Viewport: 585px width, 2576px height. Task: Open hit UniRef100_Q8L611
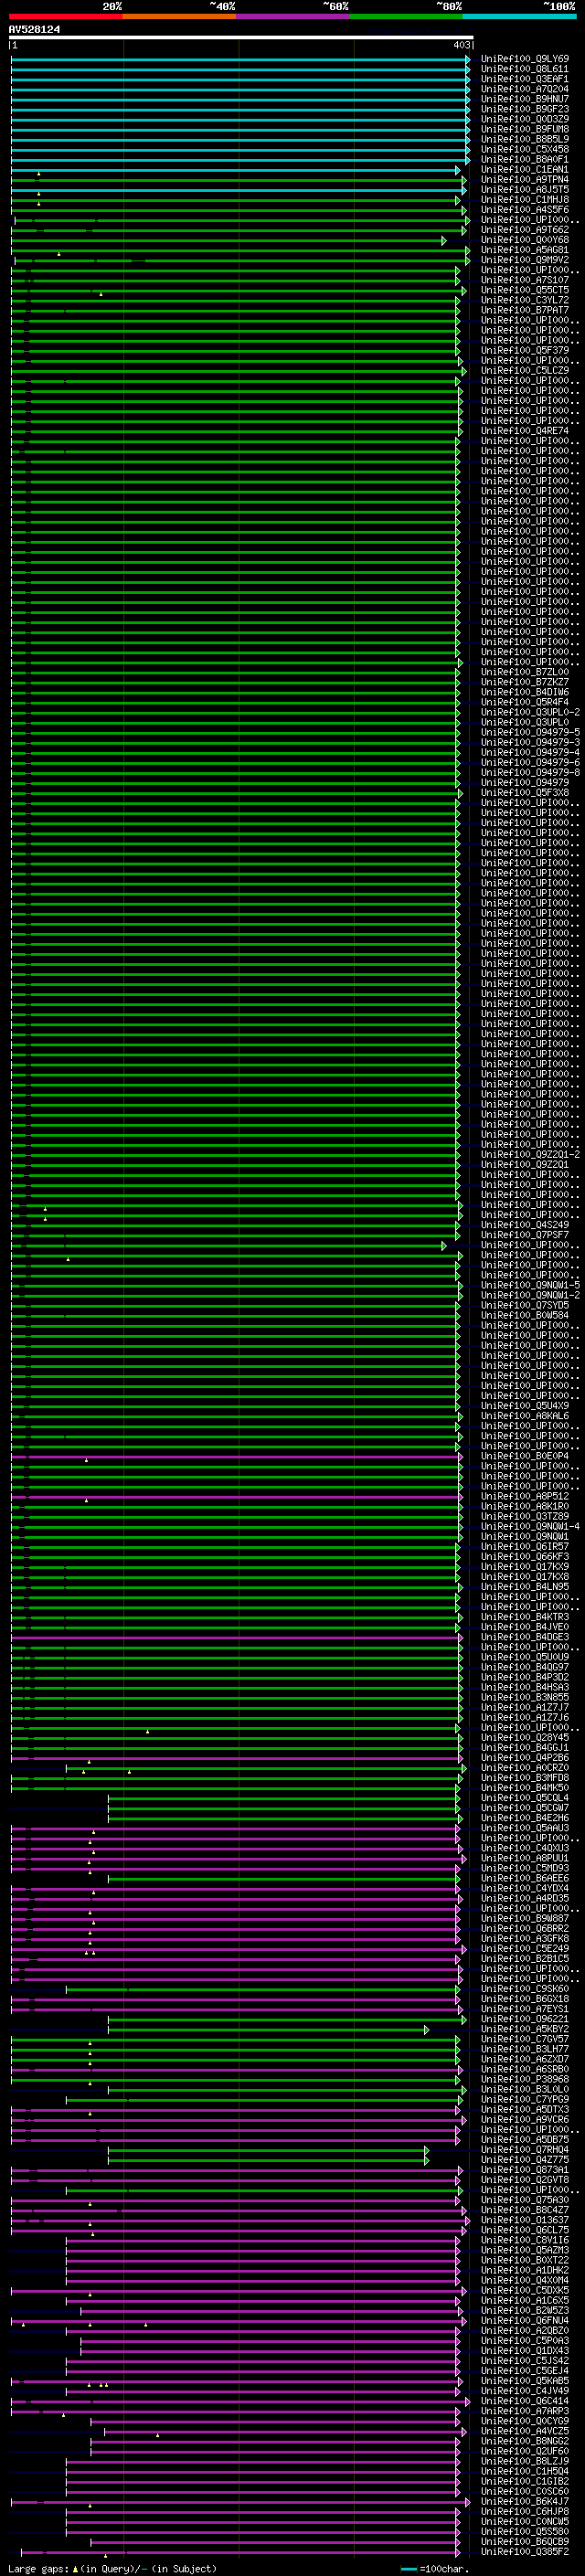524,69
